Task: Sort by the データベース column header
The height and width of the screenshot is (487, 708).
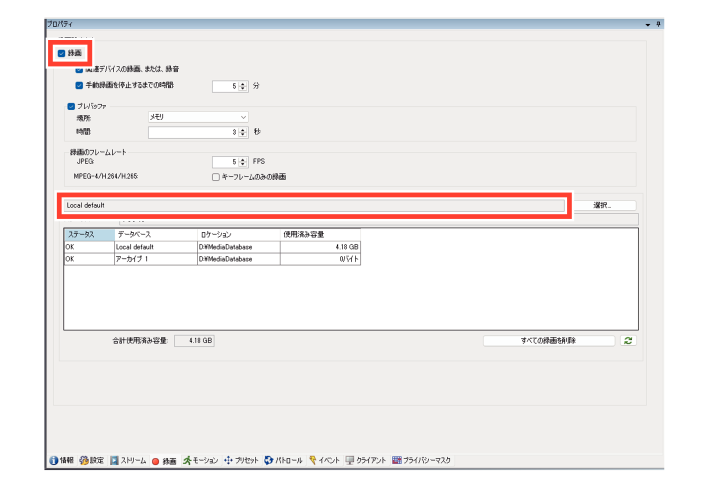Action: [156, 235]
